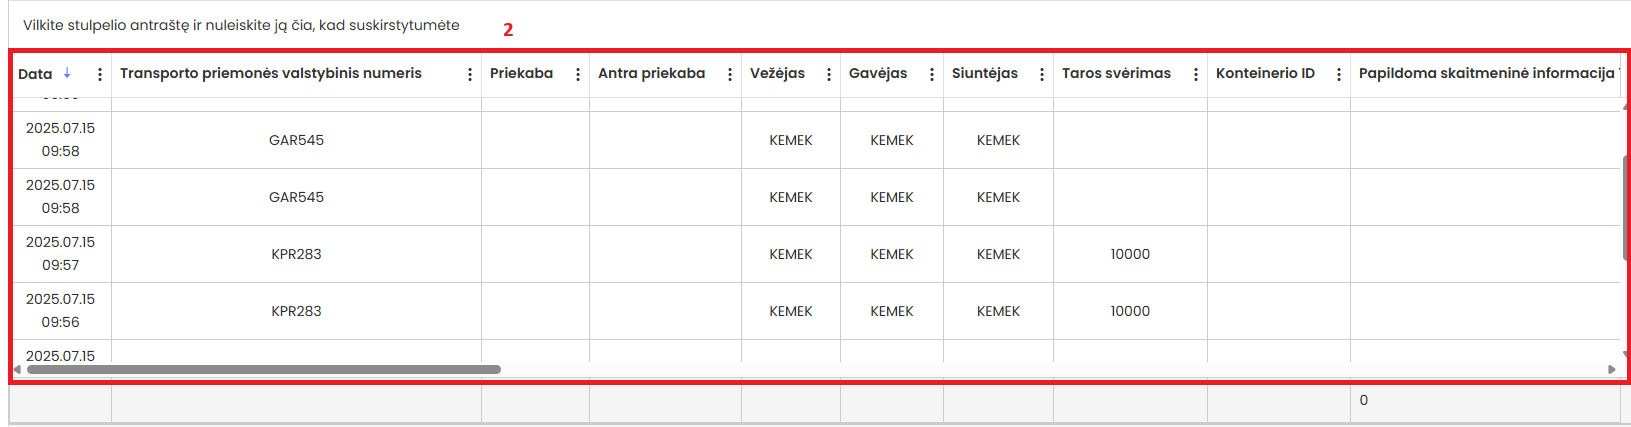Open the Data column menu icon

coord(100,74)
